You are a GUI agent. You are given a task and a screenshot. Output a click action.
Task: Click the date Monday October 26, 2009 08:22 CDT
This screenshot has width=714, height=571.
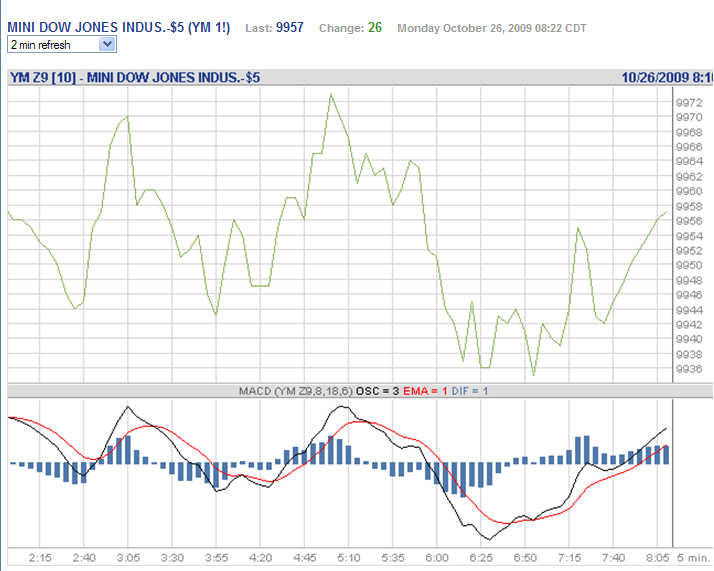click(492, 28)
